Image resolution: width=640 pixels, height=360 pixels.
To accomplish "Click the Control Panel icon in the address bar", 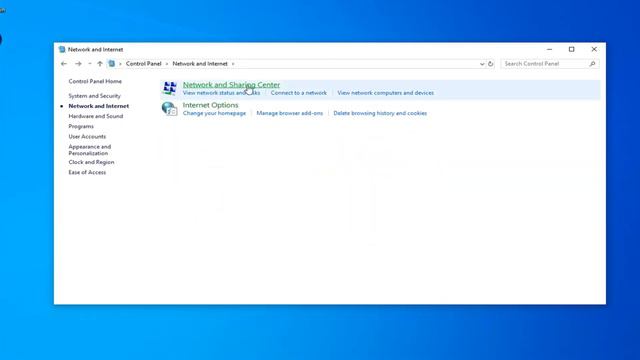I will point(111,64).
